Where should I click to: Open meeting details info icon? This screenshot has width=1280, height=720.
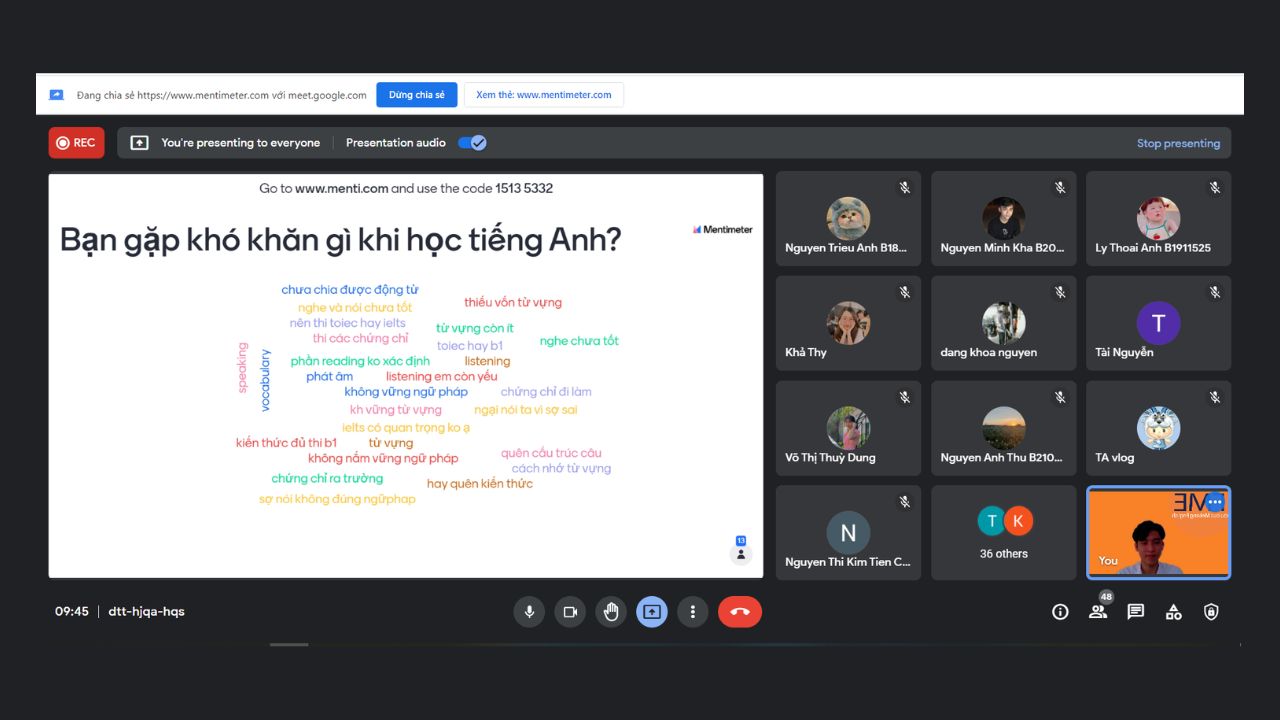pyautogui.click(x=1060, y=612)
